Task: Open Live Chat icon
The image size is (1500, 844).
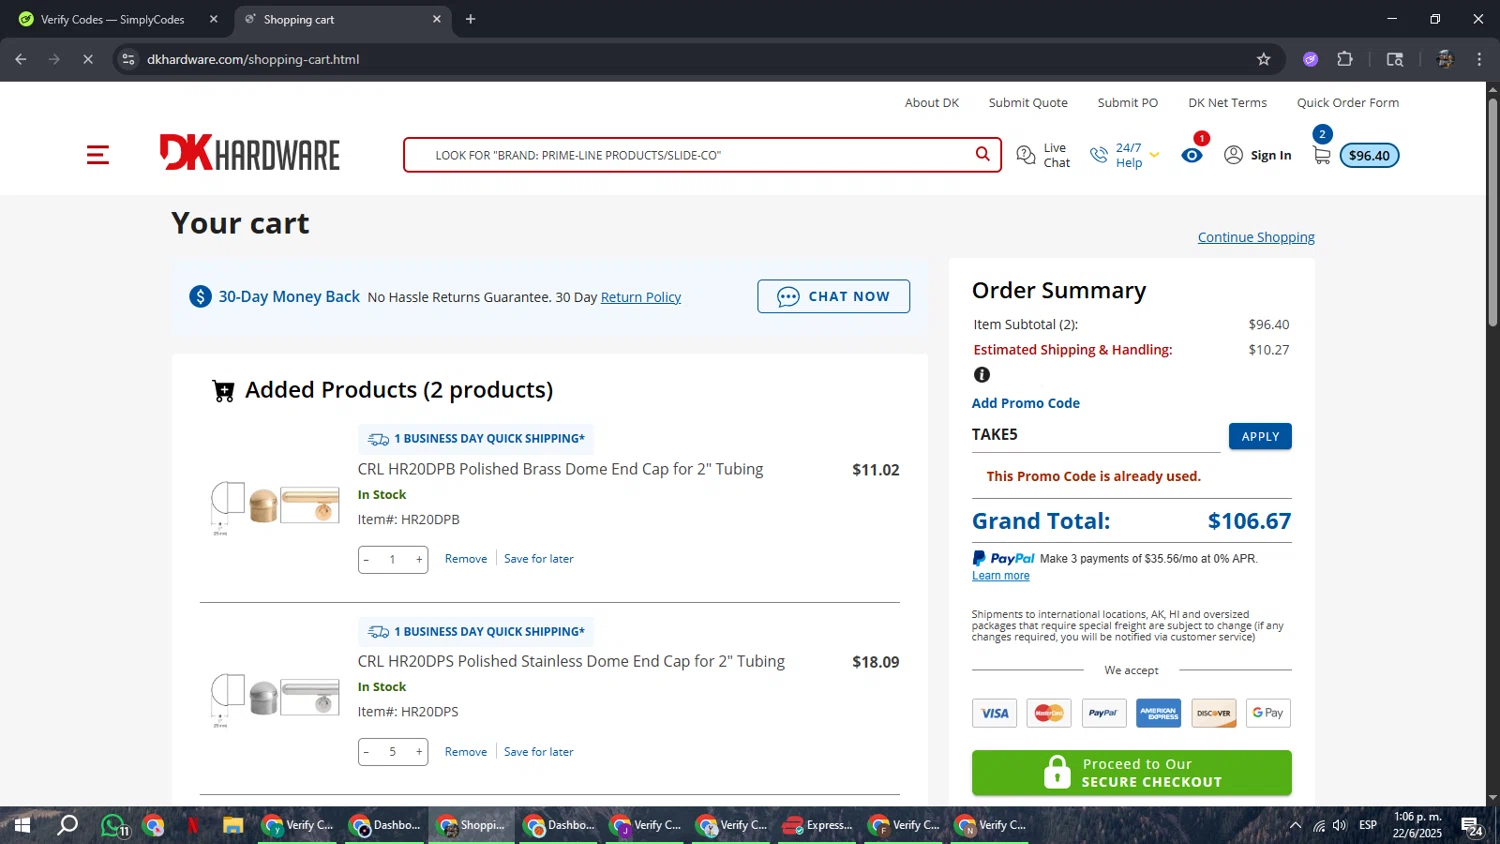Action: pos(1026,155)
